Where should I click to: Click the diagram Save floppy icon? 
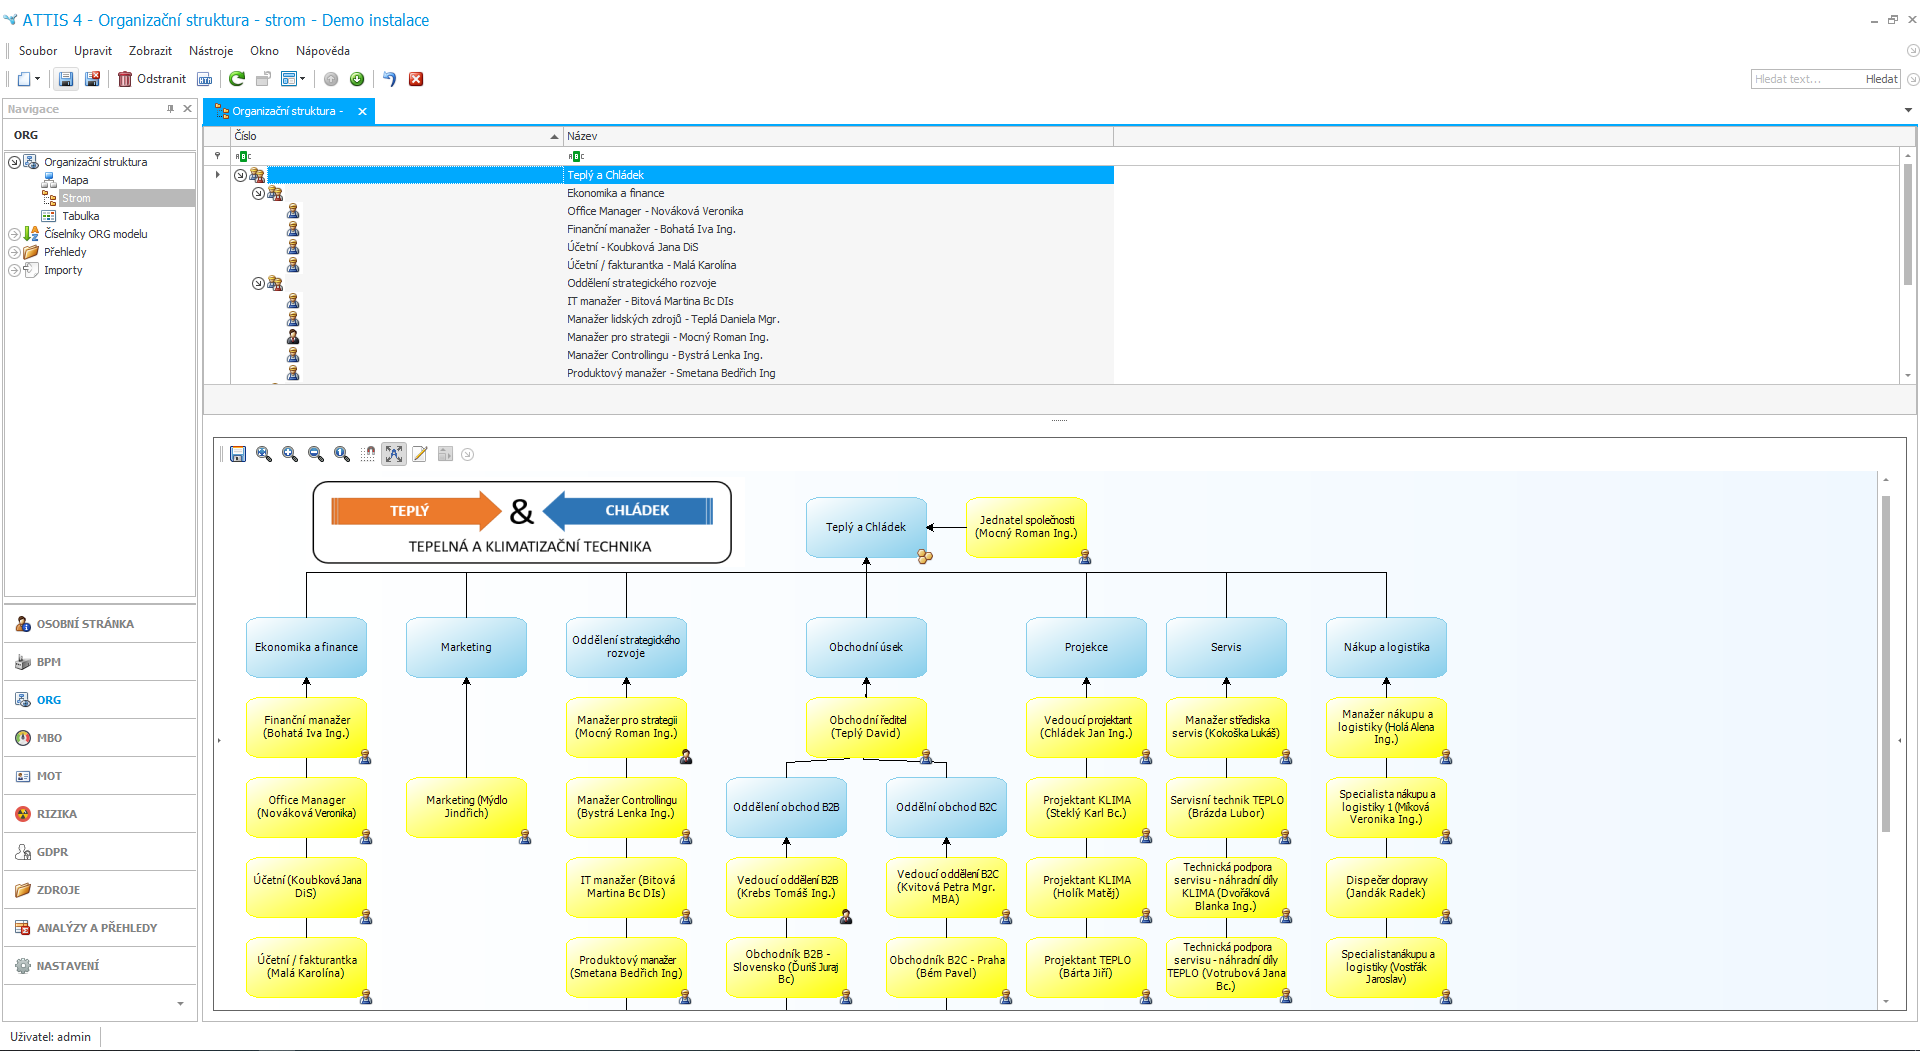[x=238, y=454]
